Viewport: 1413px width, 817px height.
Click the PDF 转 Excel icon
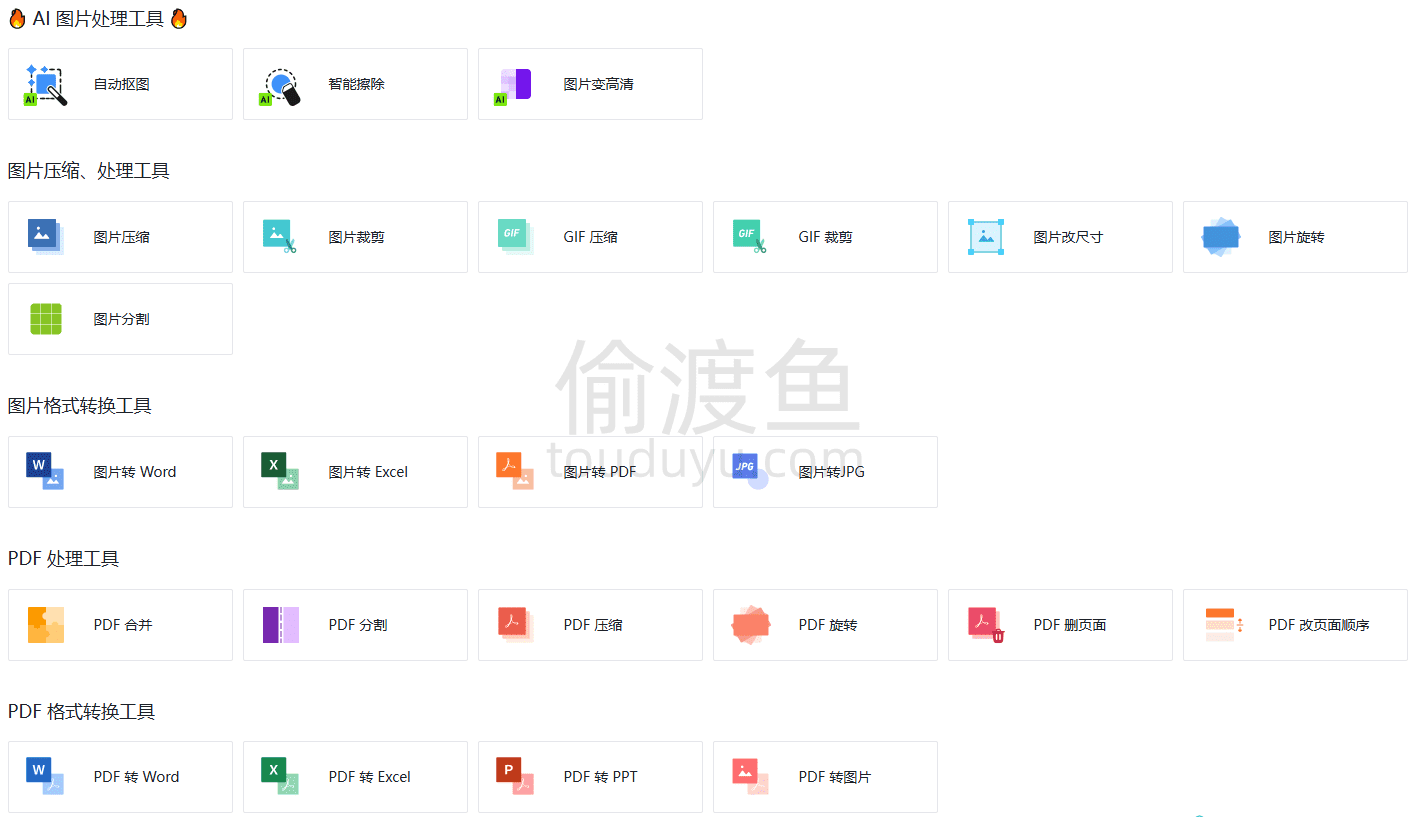[280, 777]
